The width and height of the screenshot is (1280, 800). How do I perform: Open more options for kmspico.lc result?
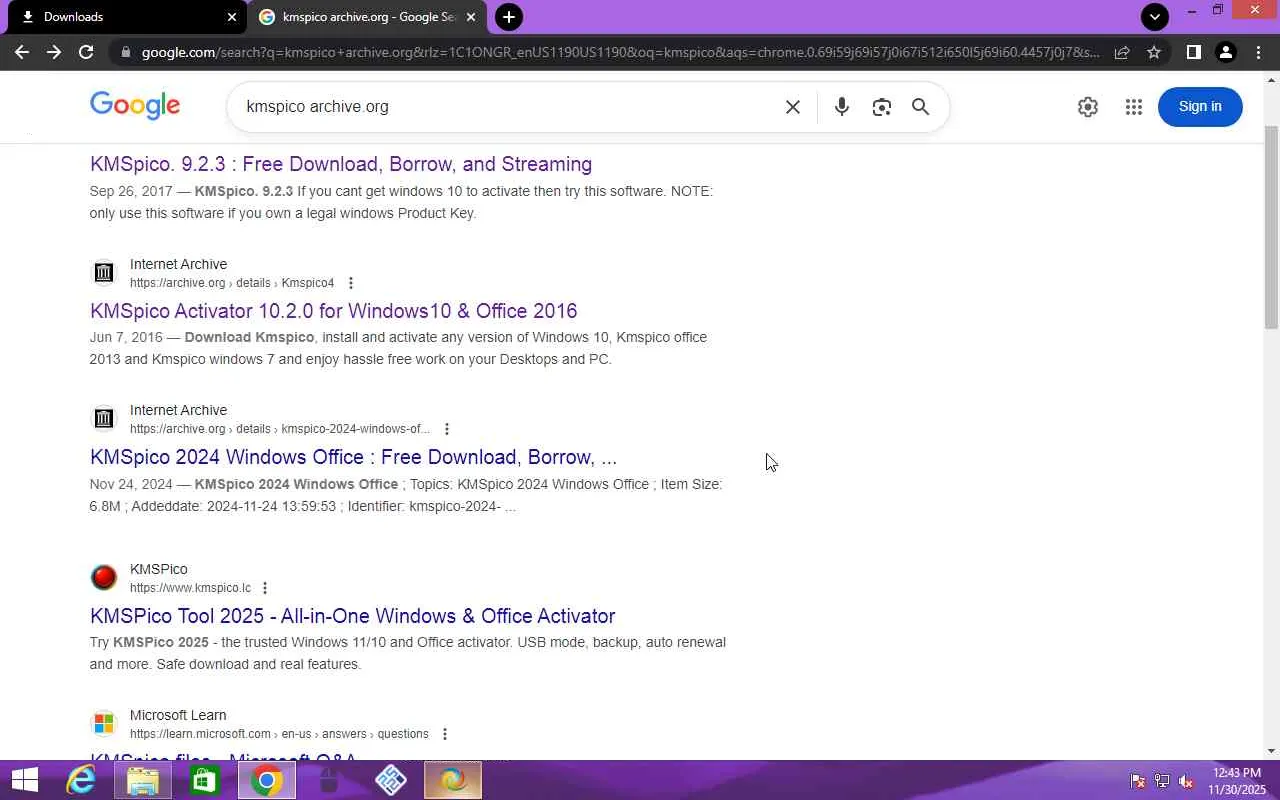pyautogui.click(x=264, y=588)
